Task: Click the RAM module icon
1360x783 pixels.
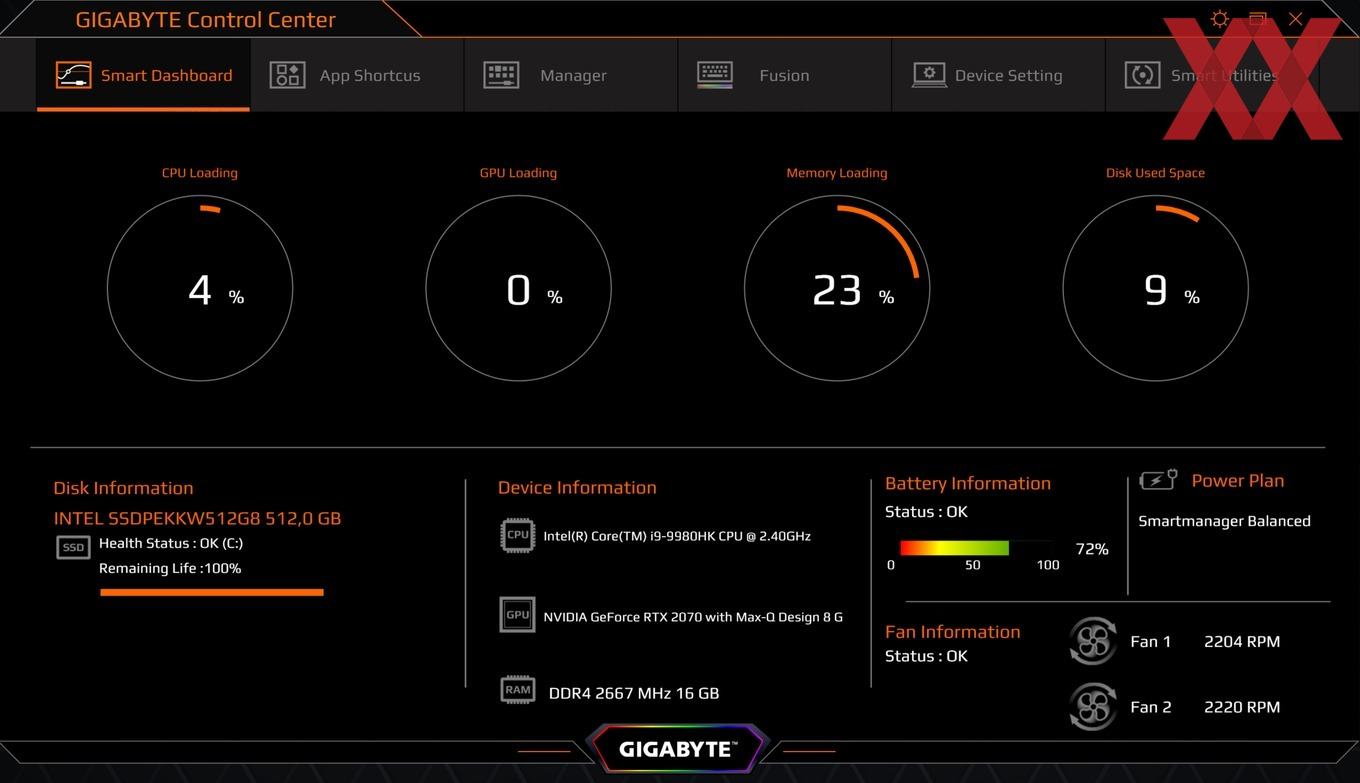Action: (x=517, y=690)
